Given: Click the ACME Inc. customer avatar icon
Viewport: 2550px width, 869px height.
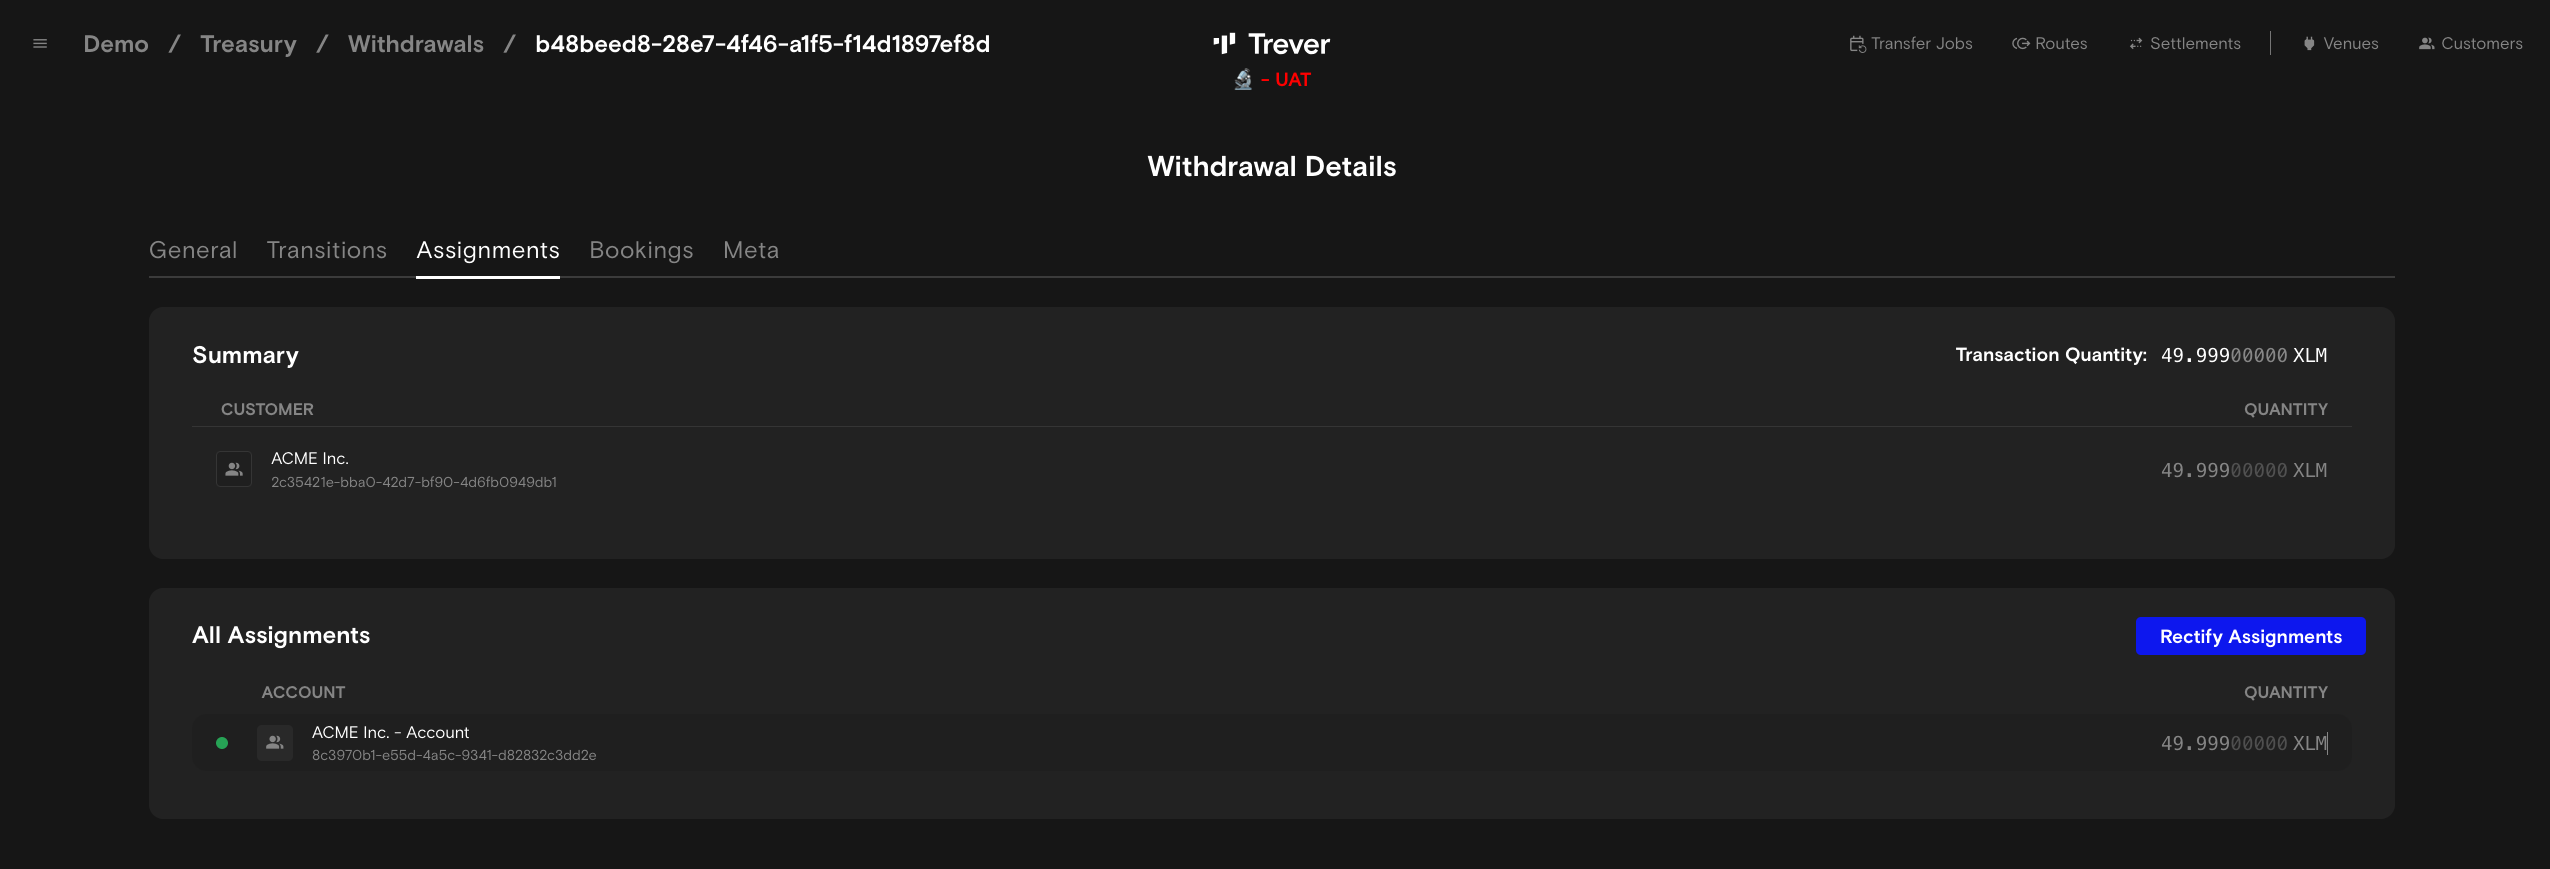Looking at the screenshot, I should pyautogui.click(x=234, y=469).
